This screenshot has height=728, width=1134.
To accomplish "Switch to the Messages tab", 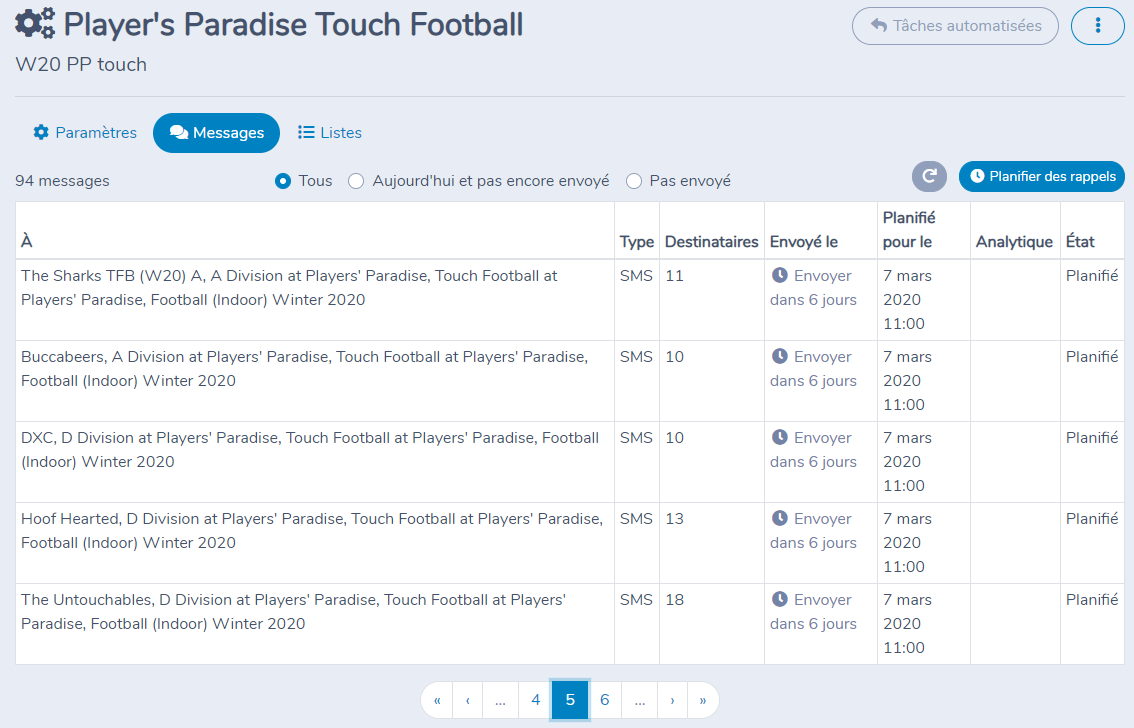I will click(x=216, y=133).
